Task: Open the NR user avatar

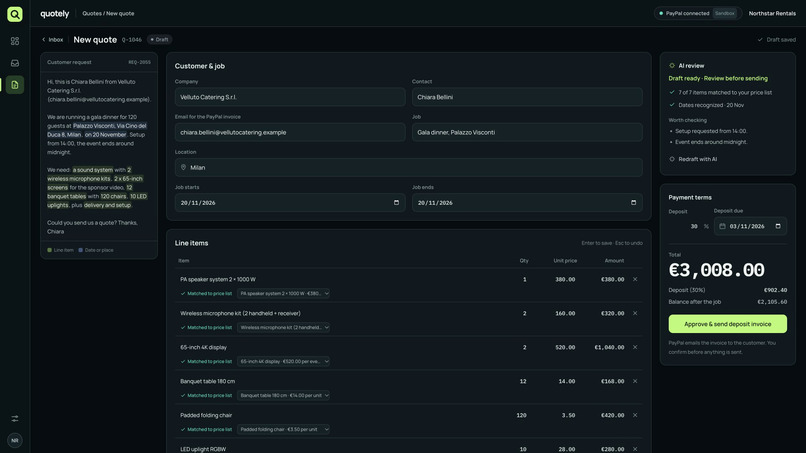Action: 15,441
